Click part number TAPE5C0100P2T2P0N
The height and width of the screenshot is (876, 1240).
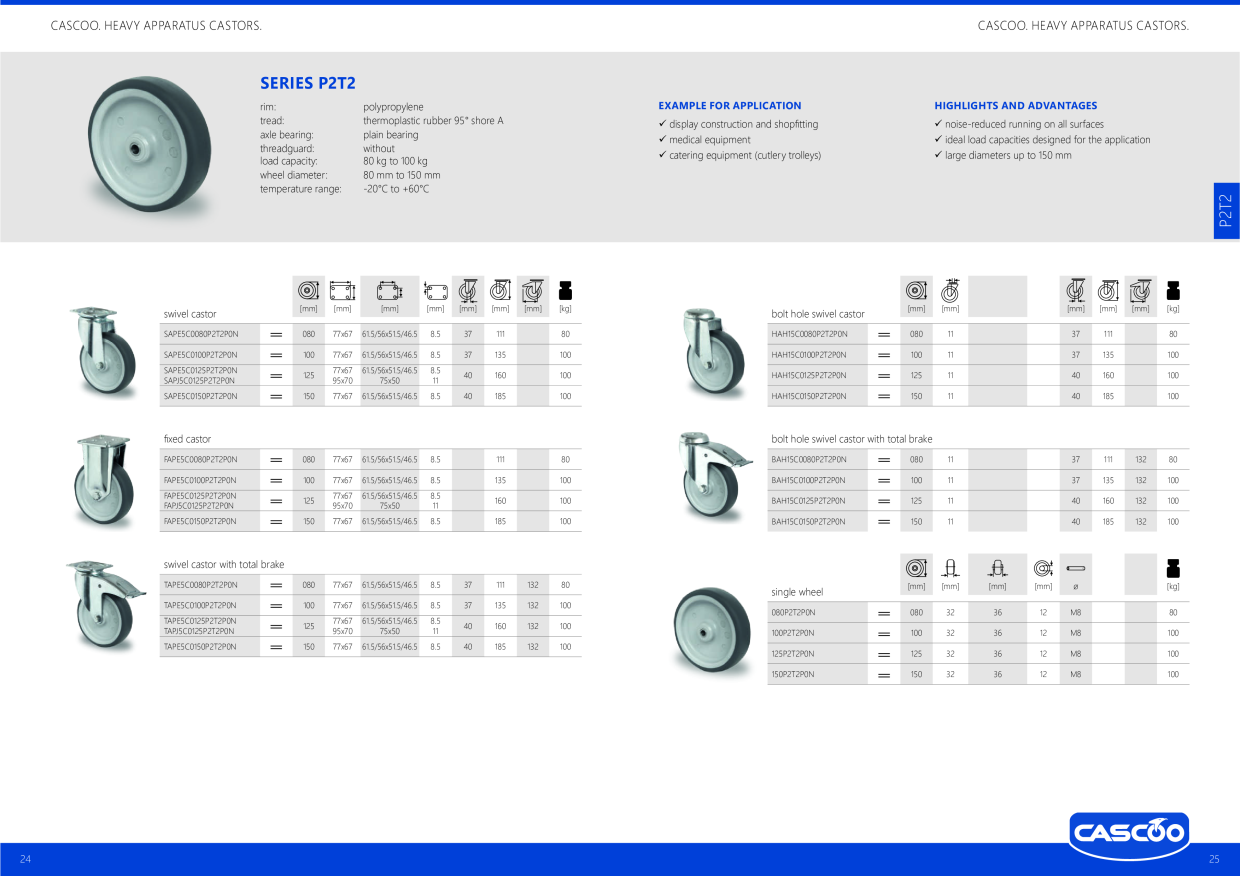(201, 606)
